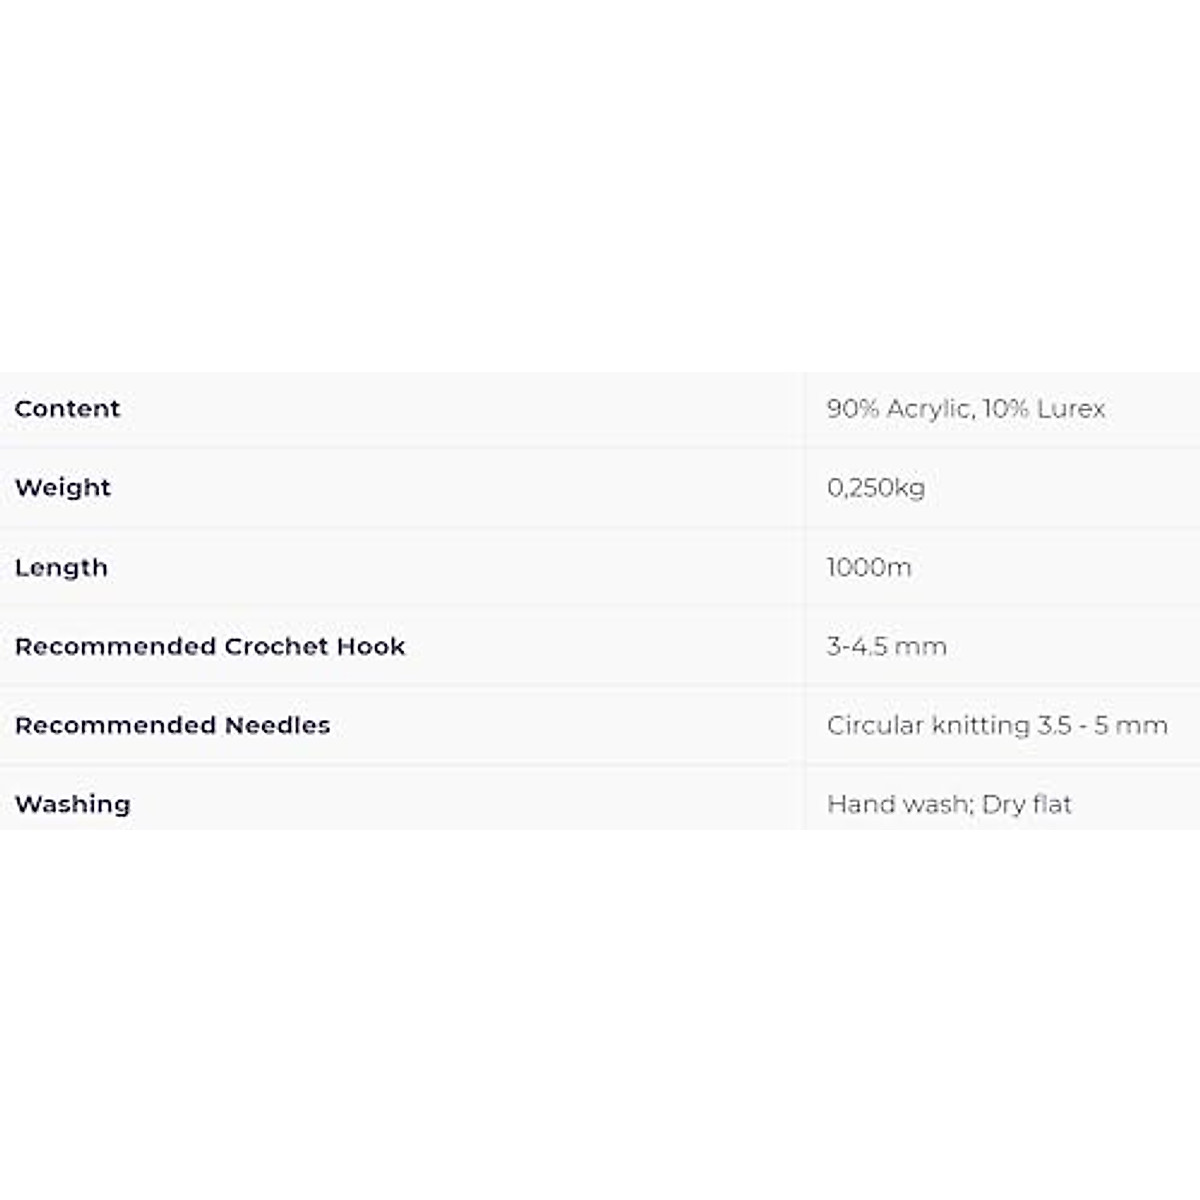
Task: Click the Content row label
Action: tap(67, 408)
